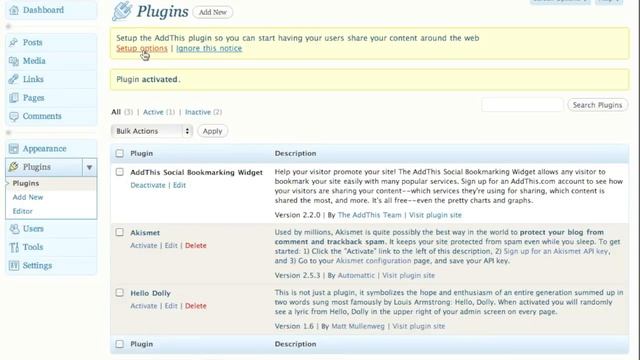Click the Links chain icon
The width and height of the screenshot is (640, 360).
coord(13,79)
